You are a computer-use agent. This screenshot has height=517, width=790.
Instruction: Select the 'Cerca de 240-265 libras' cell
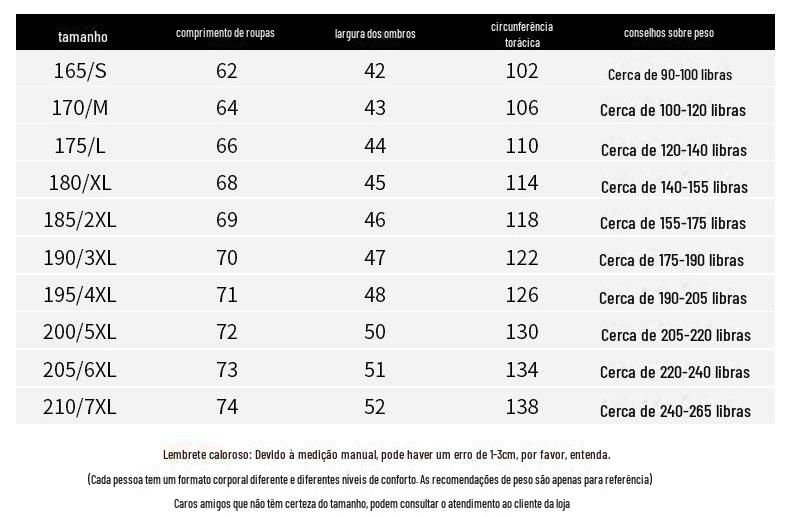(675, 411)
